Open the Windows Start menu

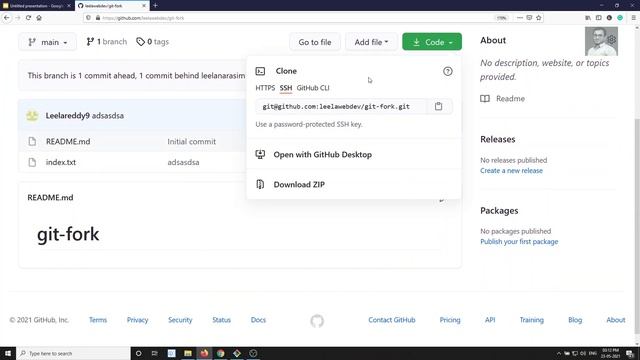click(8, 353)
